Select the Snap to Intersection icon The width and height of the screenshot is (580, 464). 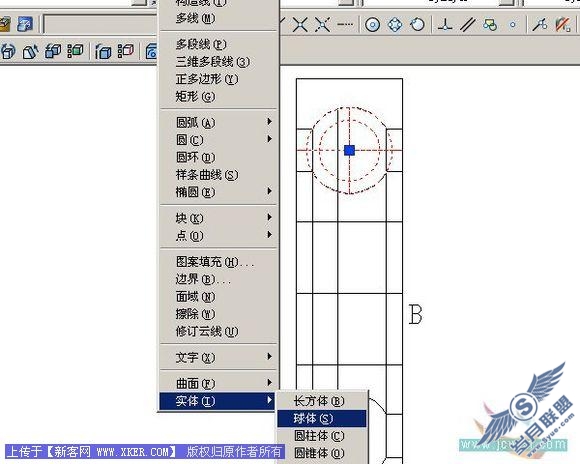click(300, 25)
